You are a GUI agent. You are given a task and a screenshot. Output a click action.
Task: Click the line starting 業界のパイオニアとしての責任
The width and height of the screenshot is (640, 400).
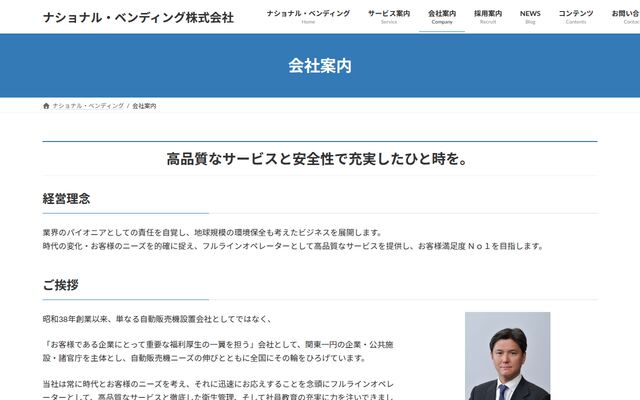tap(212, 233)
